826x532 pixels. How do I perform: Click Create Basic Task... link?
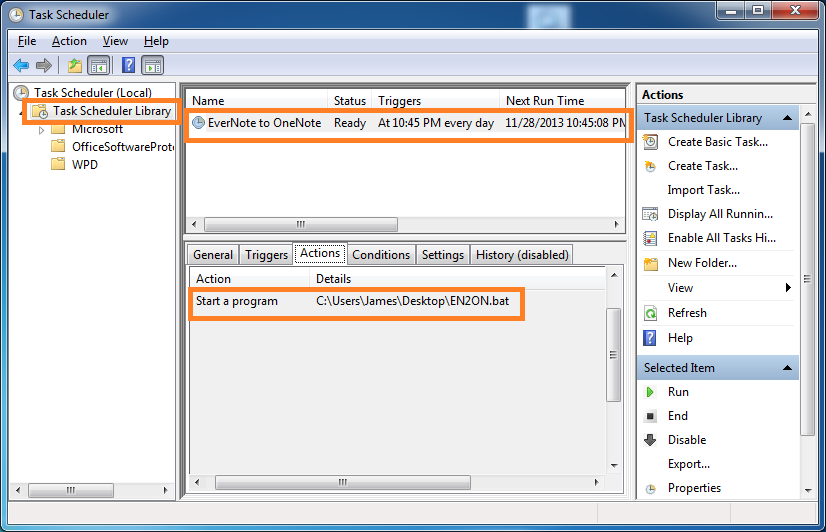point(717,142)
